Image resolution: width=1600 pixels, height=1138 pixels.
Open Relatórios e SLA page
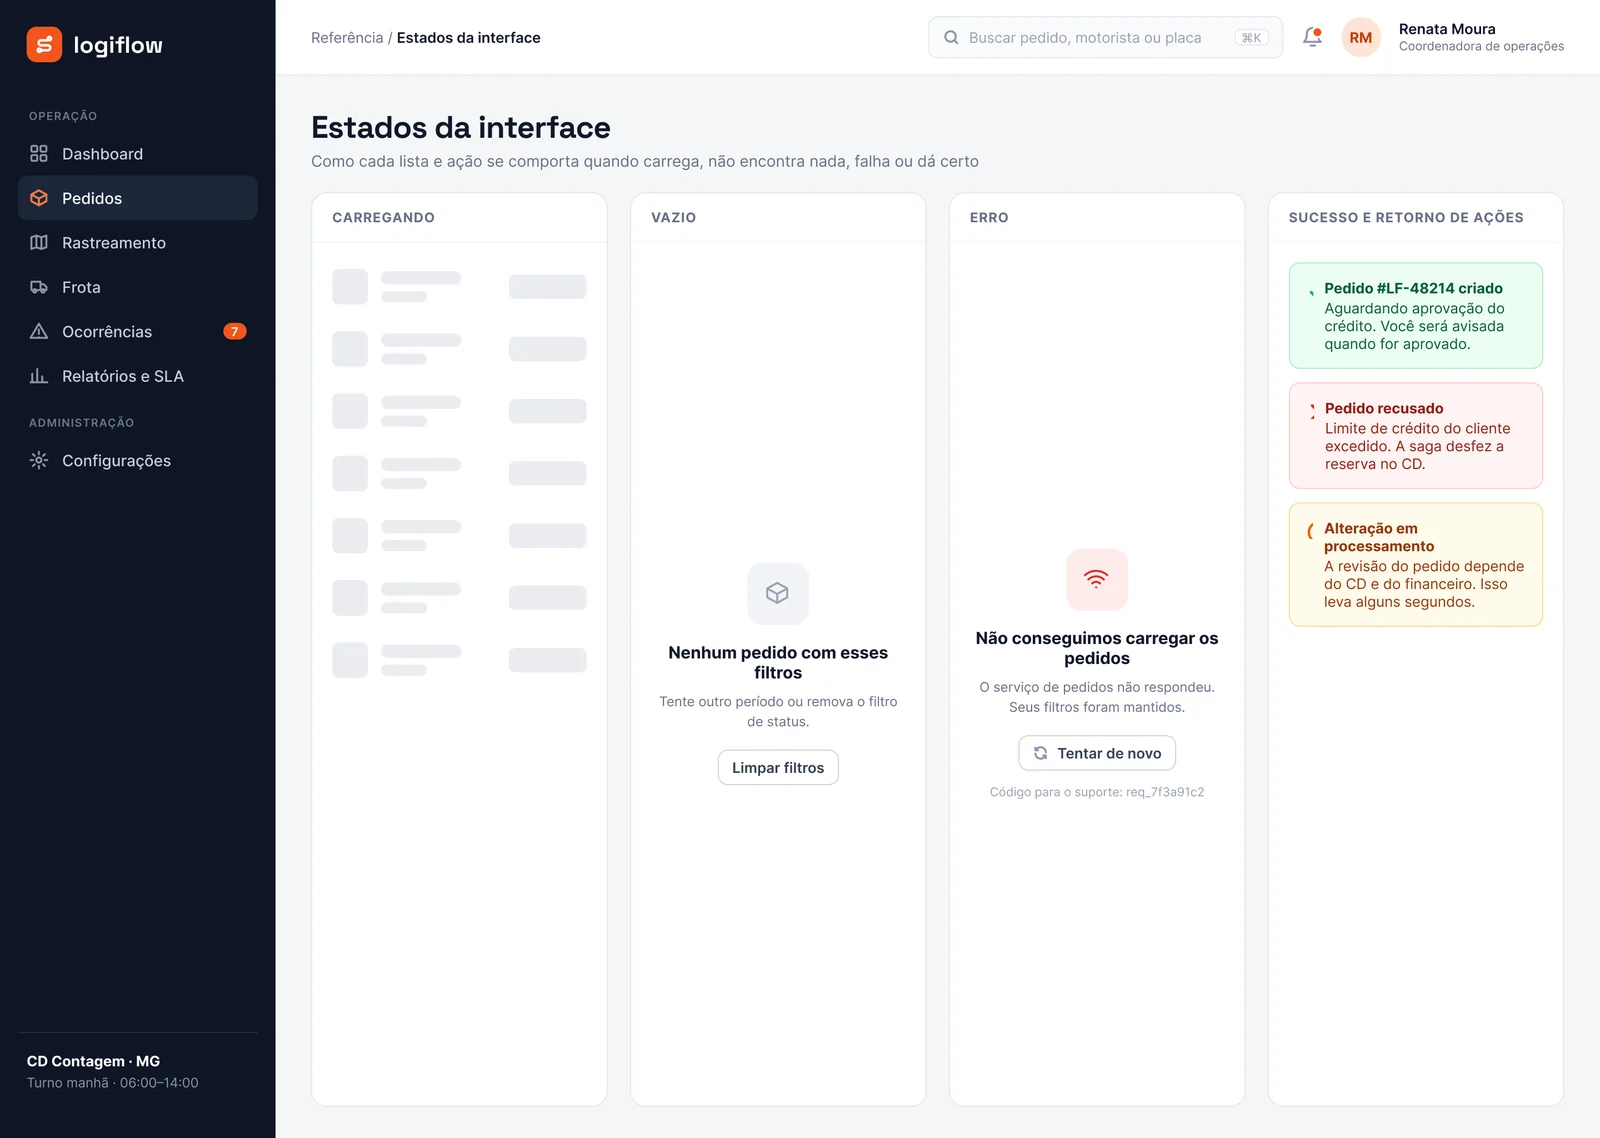tap(138, 376)
